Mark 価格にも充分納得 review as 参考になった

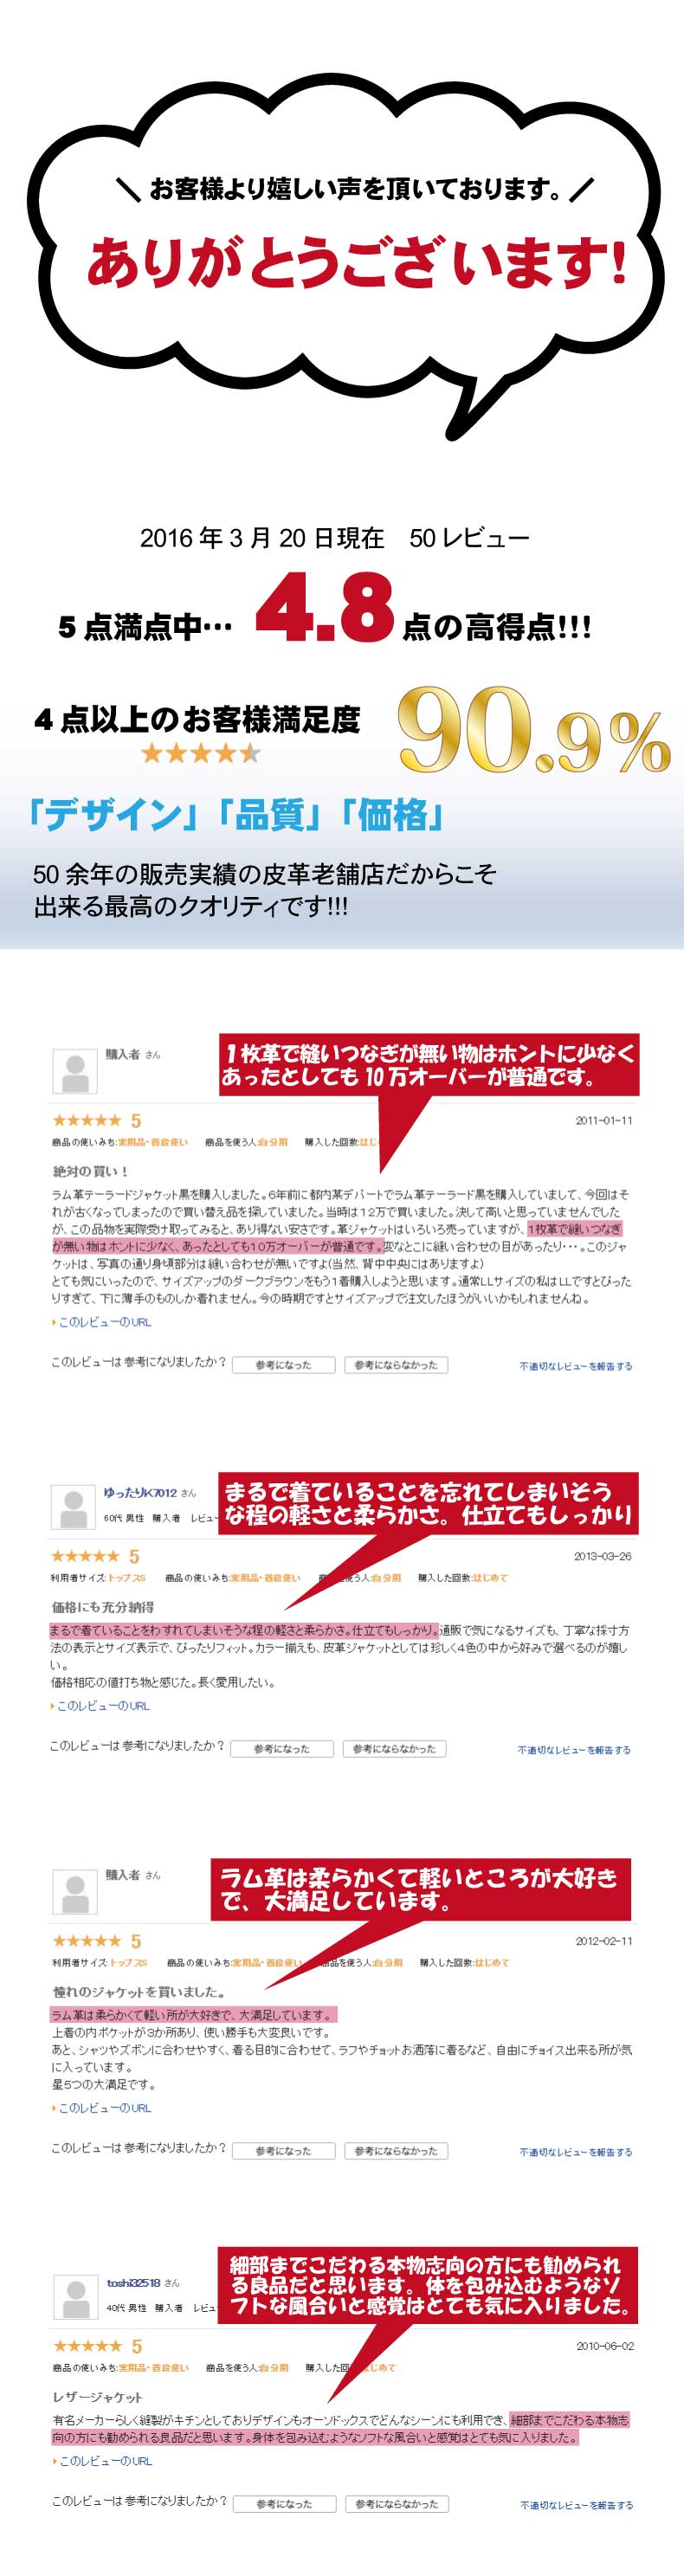click(x=281, y=1749)
